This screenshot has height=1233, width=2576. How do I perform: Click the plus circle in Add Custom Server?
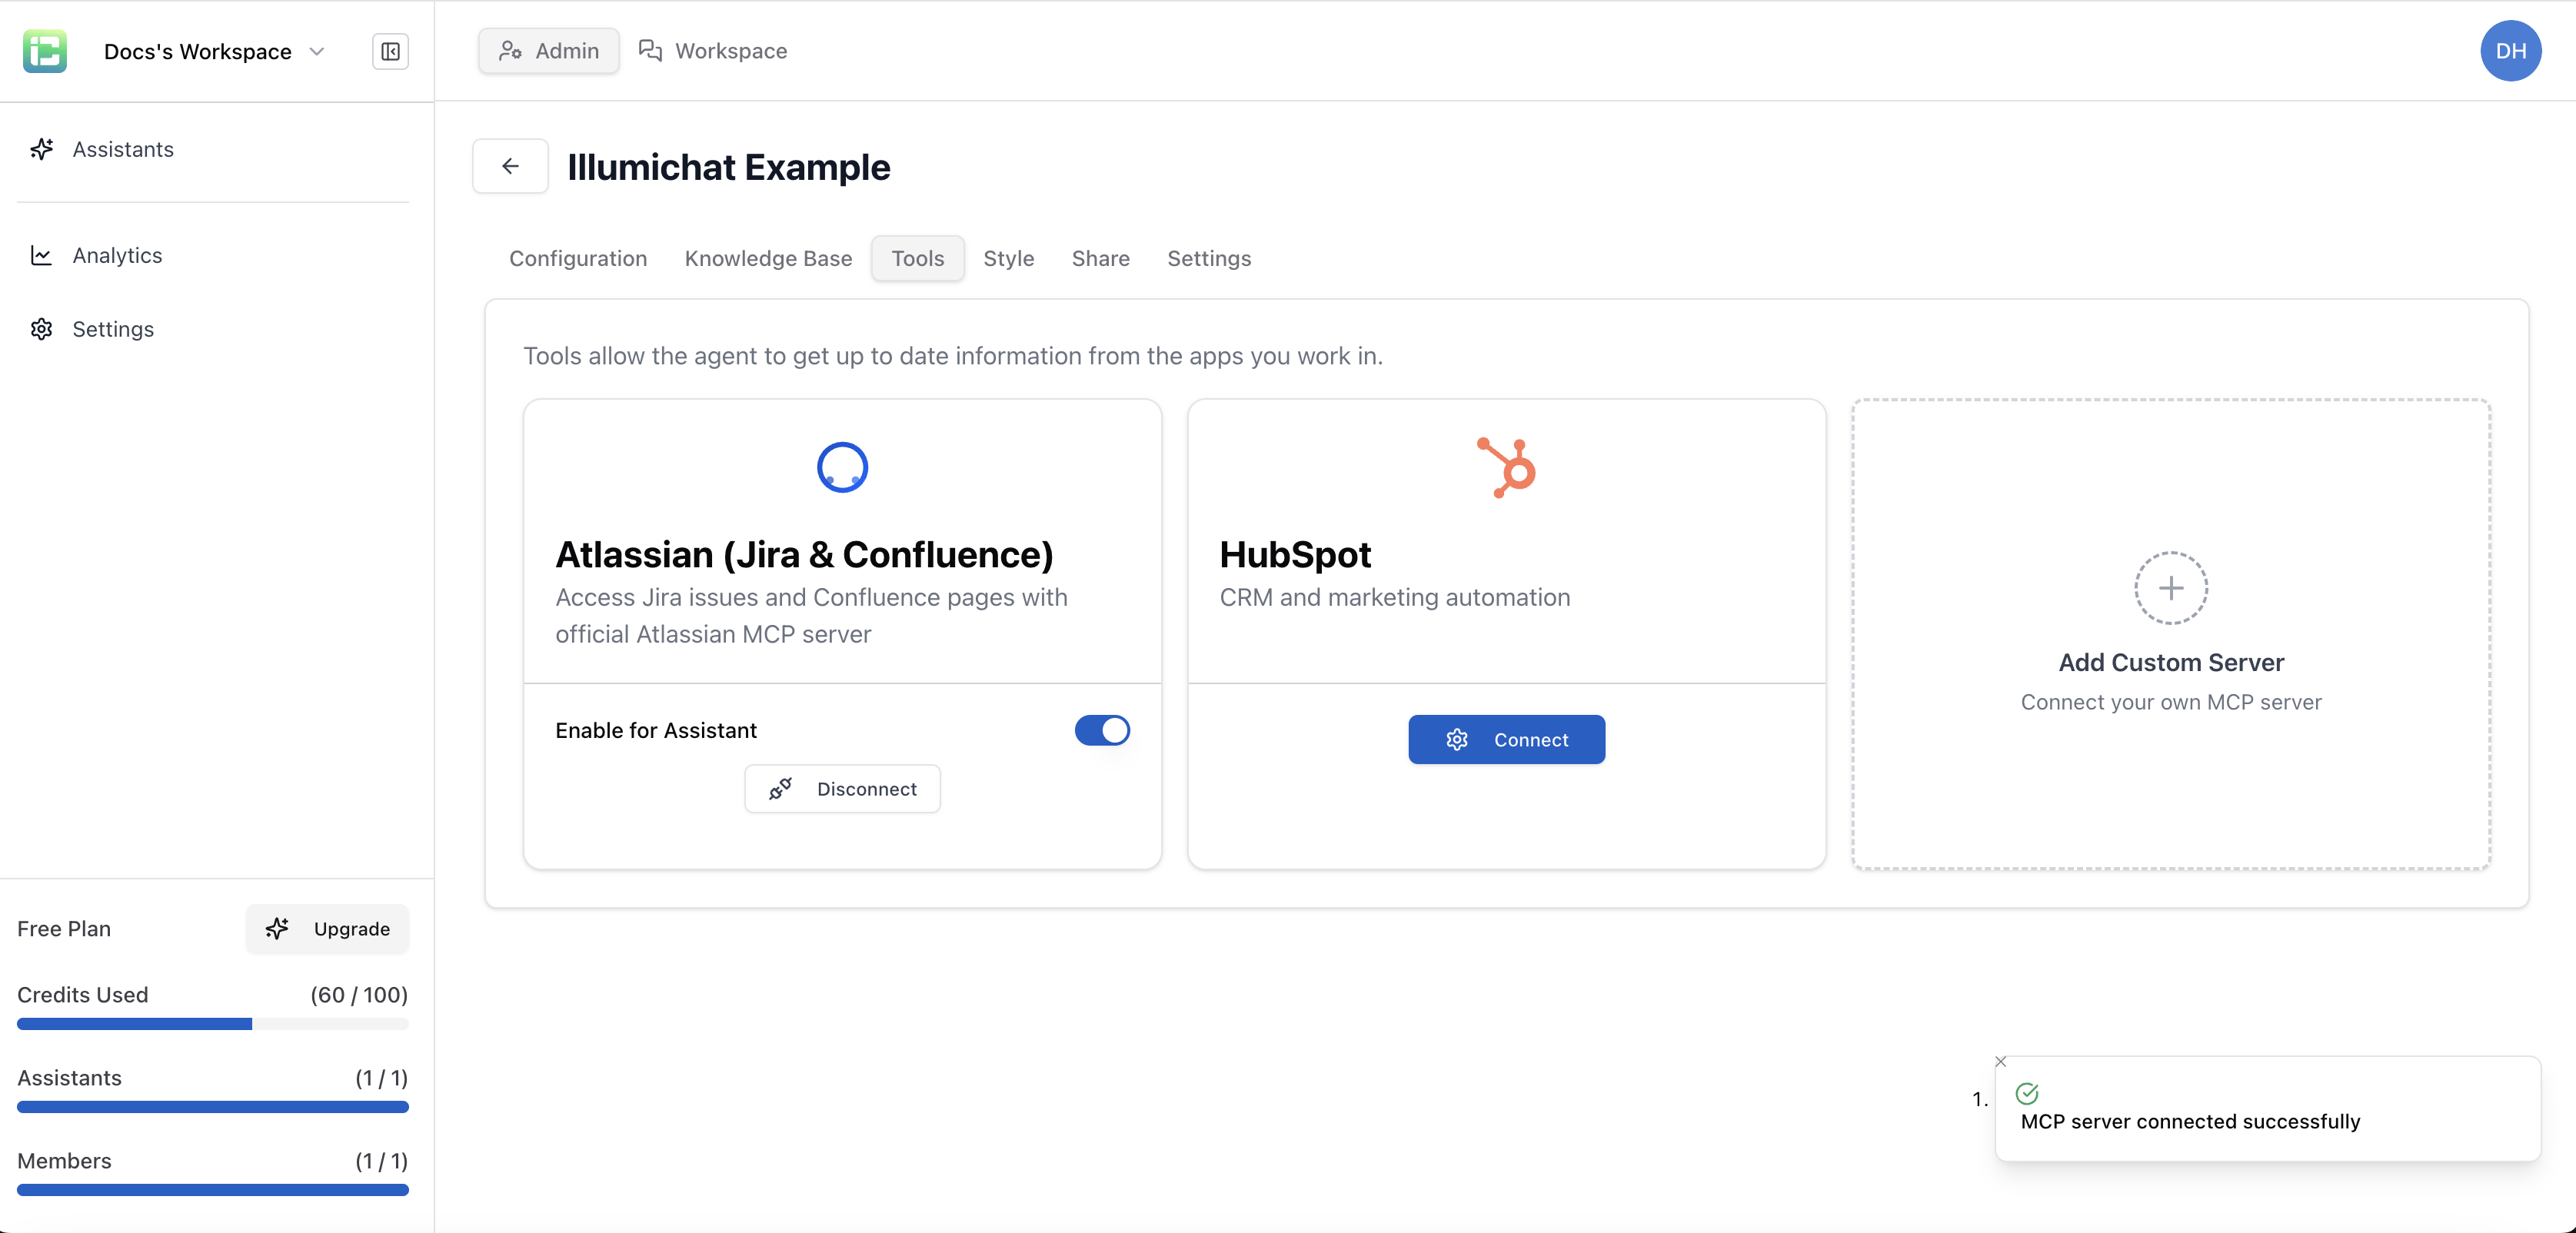coord(2170,587)
